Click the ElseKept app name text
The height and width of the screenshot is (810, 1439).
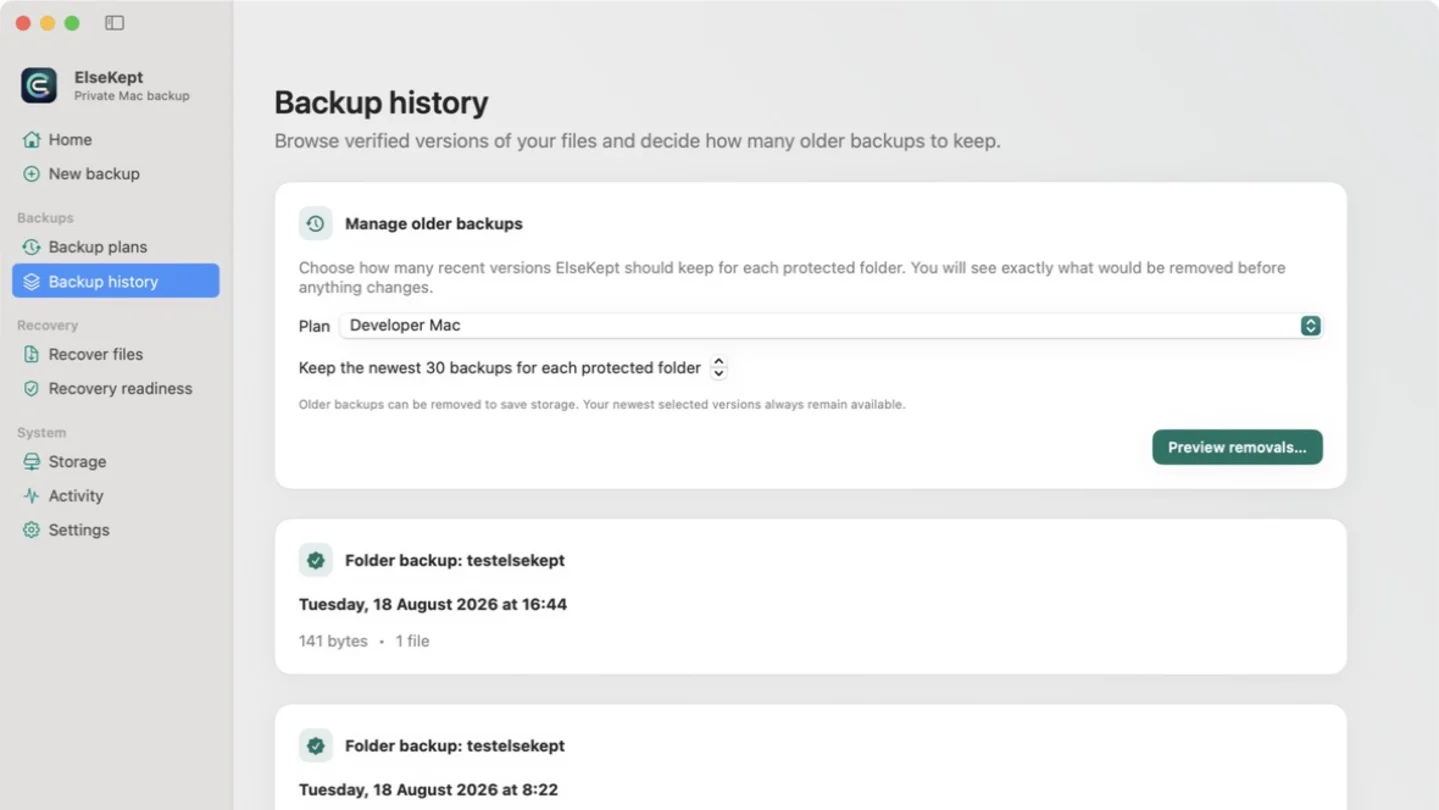point(108,77)
